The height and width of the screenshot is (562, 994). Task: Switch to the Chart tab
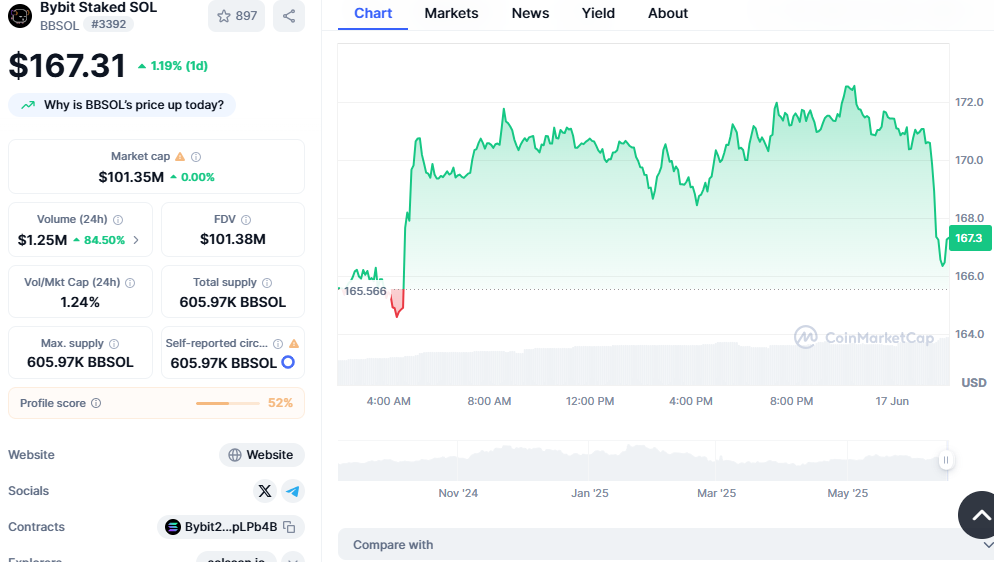(373, 13)
